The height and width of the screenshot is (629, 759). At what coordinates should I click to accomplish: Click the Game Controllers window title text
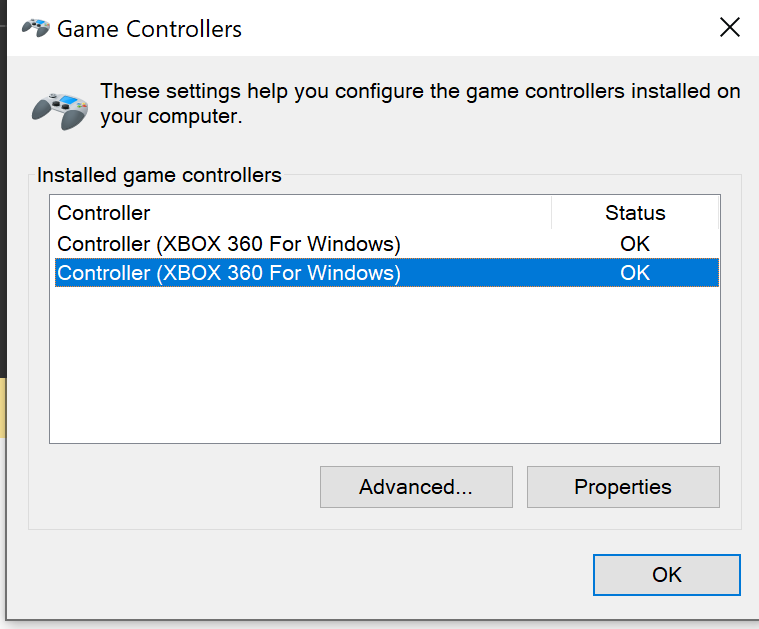coord(150,29)
